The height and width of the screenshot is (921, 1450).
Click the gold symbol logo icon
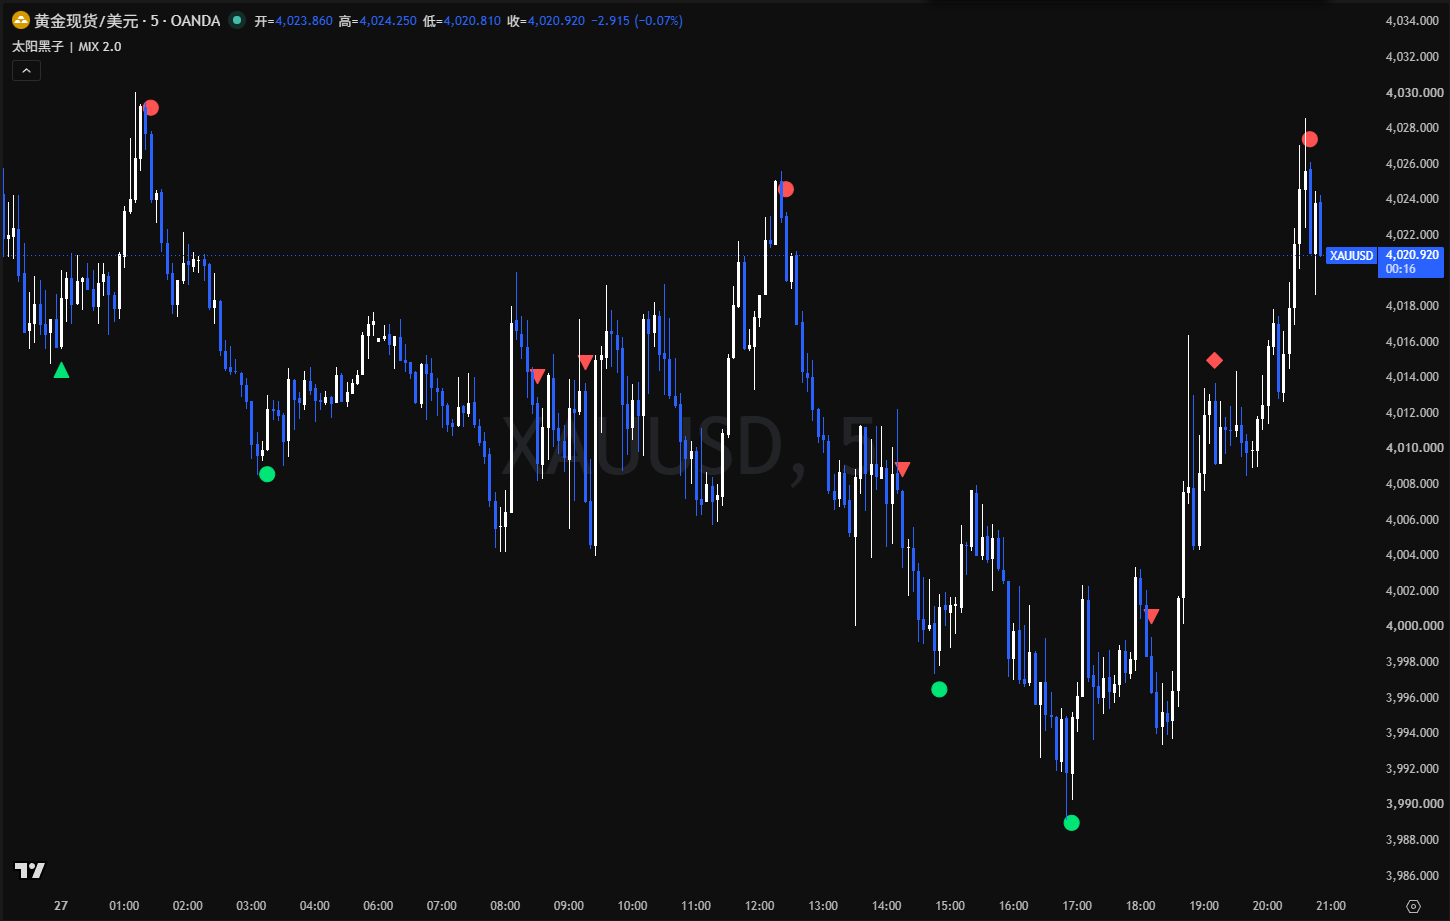[20, 20]
